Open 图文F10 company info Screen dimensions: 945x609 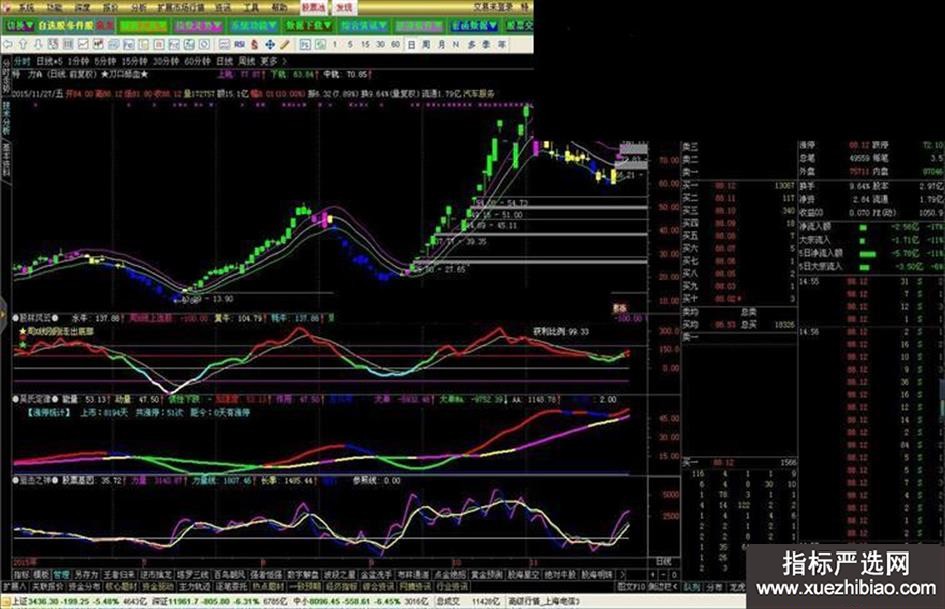(x=631, y=586)
